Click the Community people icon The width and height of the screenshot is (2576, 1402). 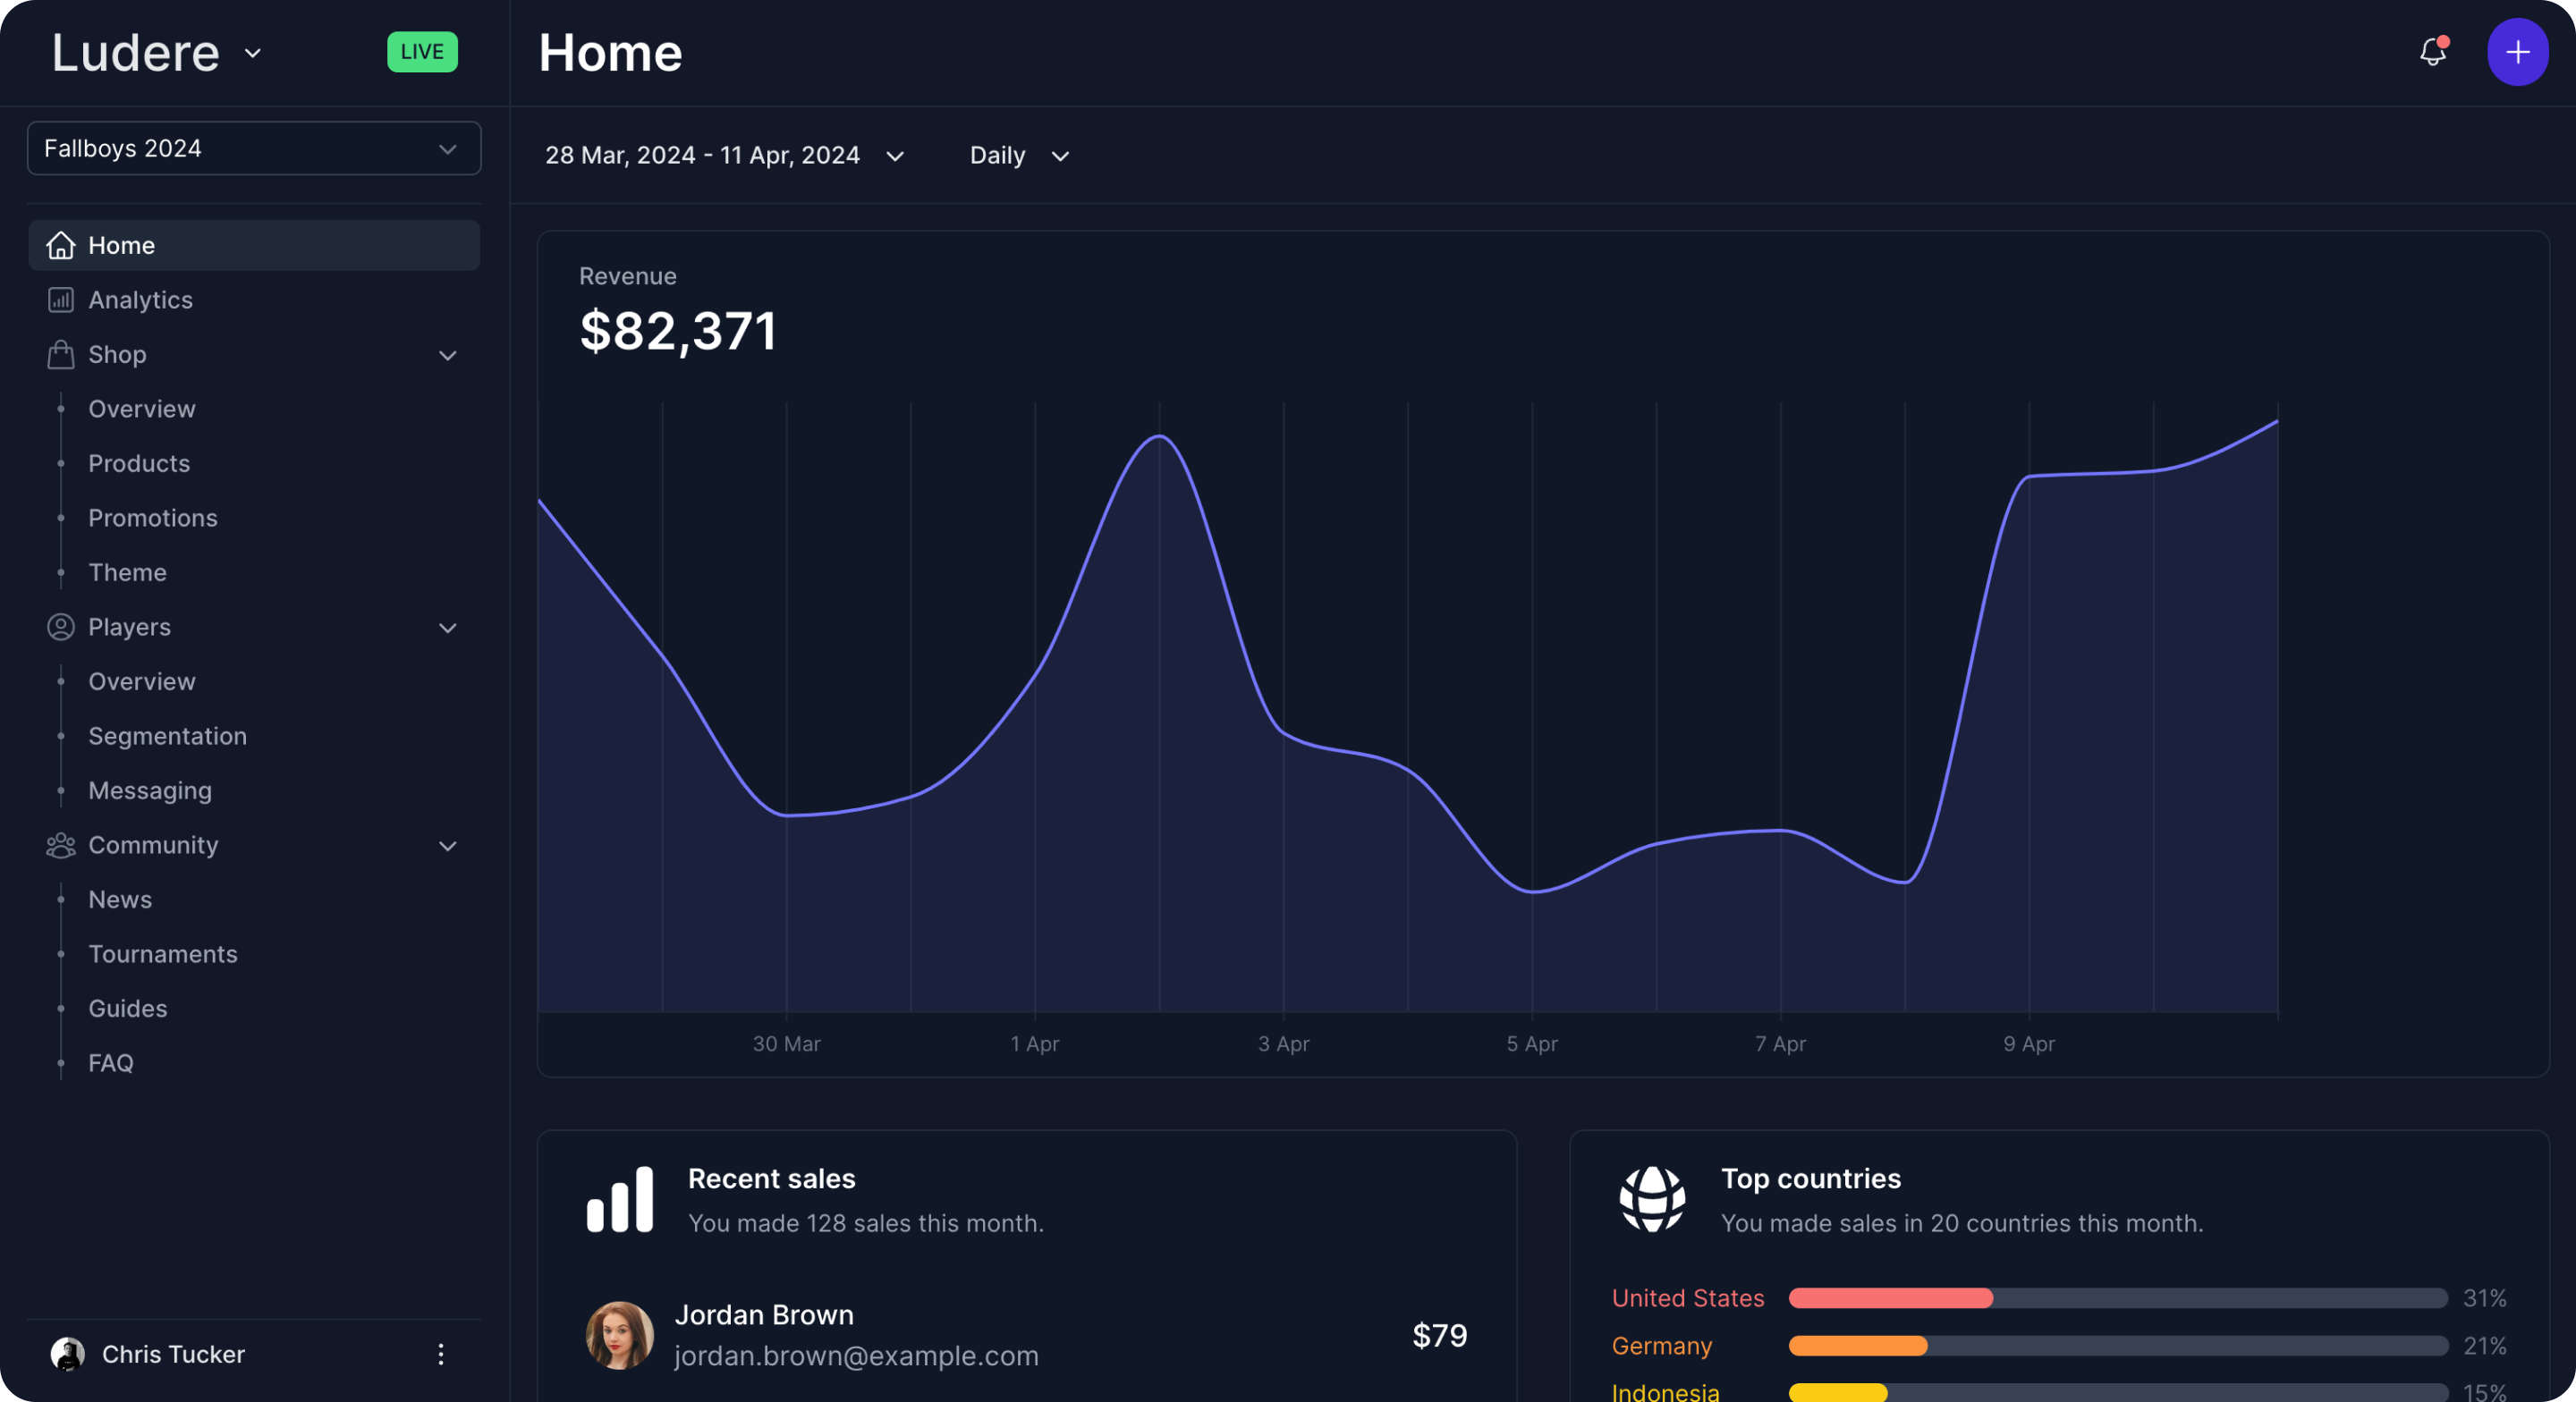coord(61,846)
